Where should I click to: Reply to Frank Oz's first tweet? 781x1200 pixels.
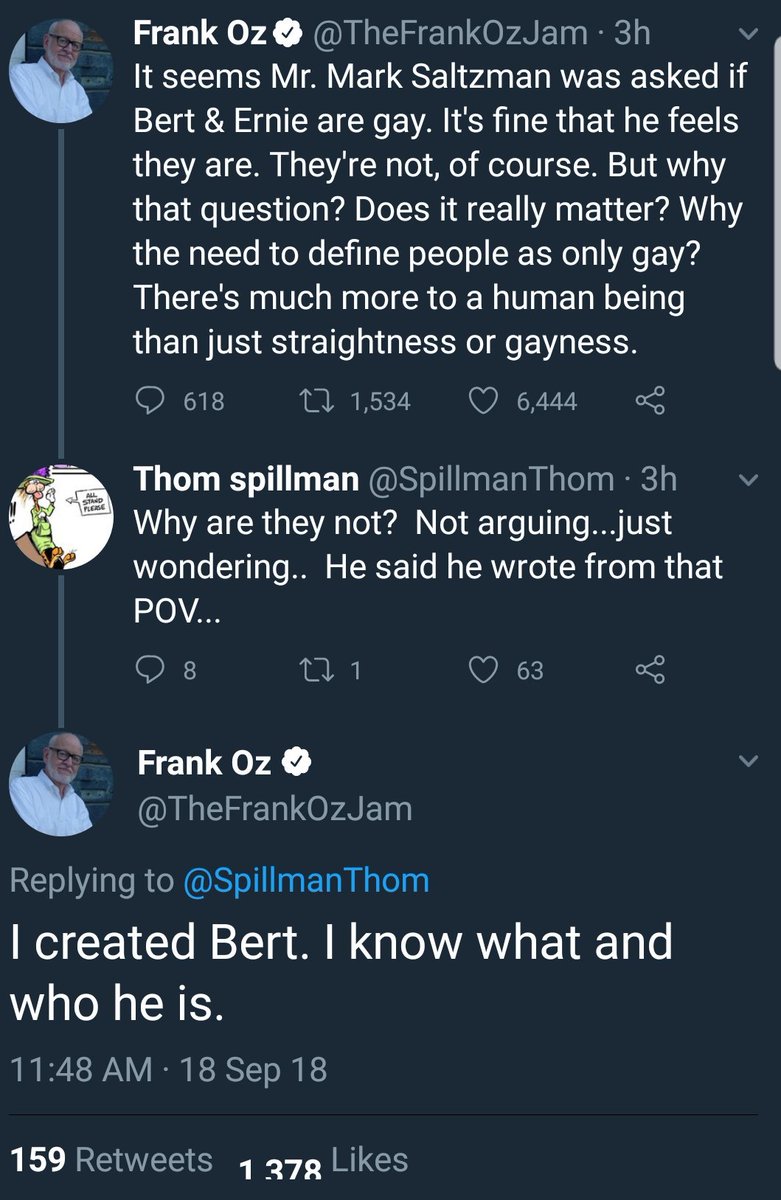point(150,401)
